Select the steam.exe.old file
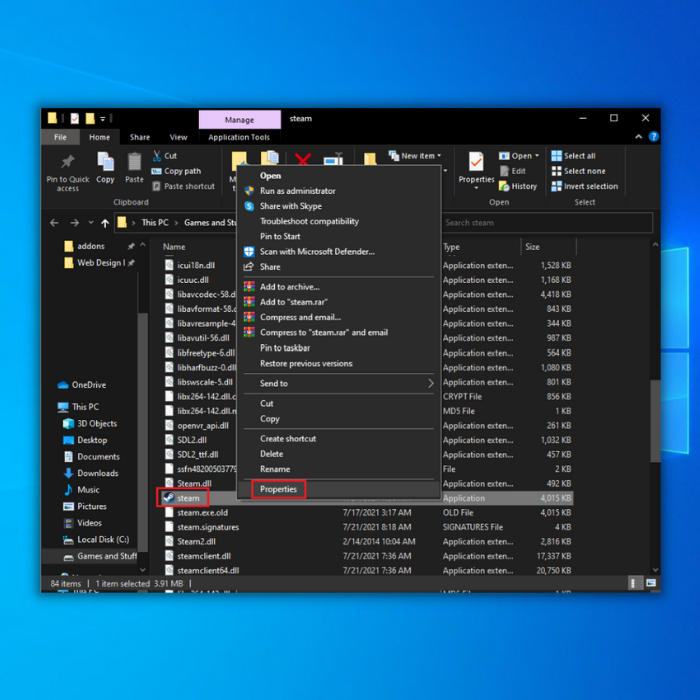The image size is (700, 700). pyautogui.click(x=202, y=512)
